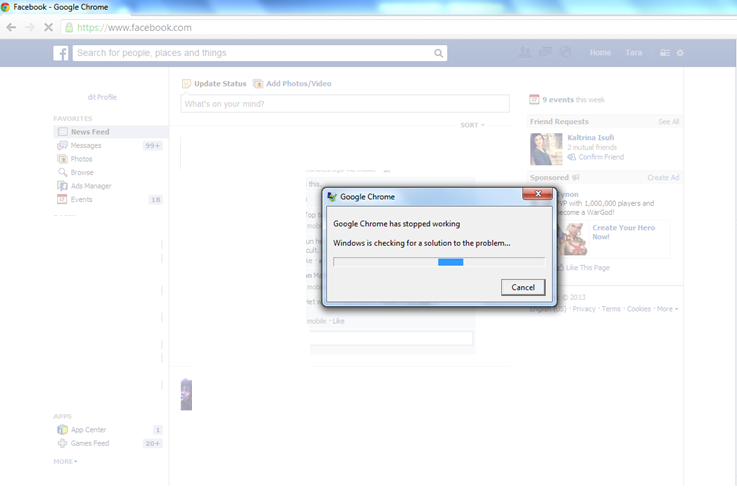The image size is (737, 493).
Task: Open the More footer dropdown
Action: click(667, 309)
